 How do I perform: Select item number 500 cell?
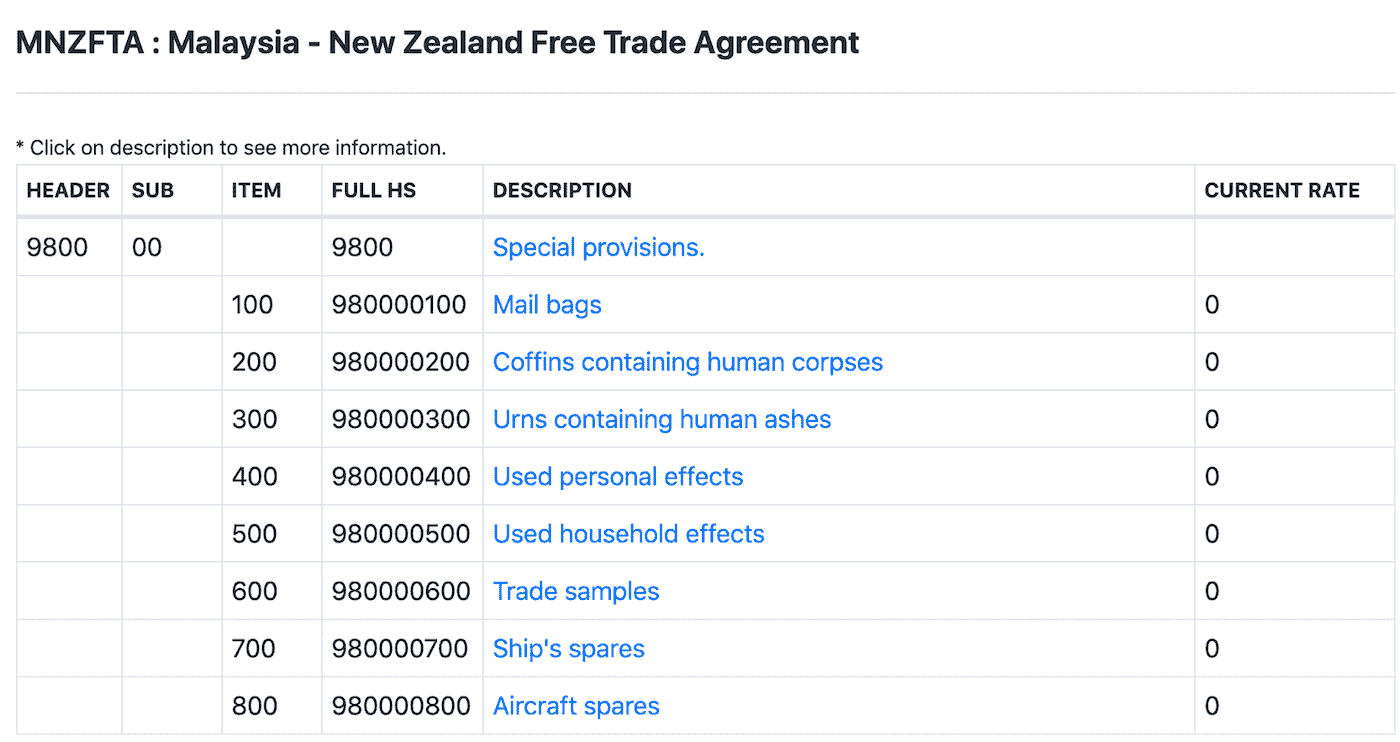coord(254,534)
